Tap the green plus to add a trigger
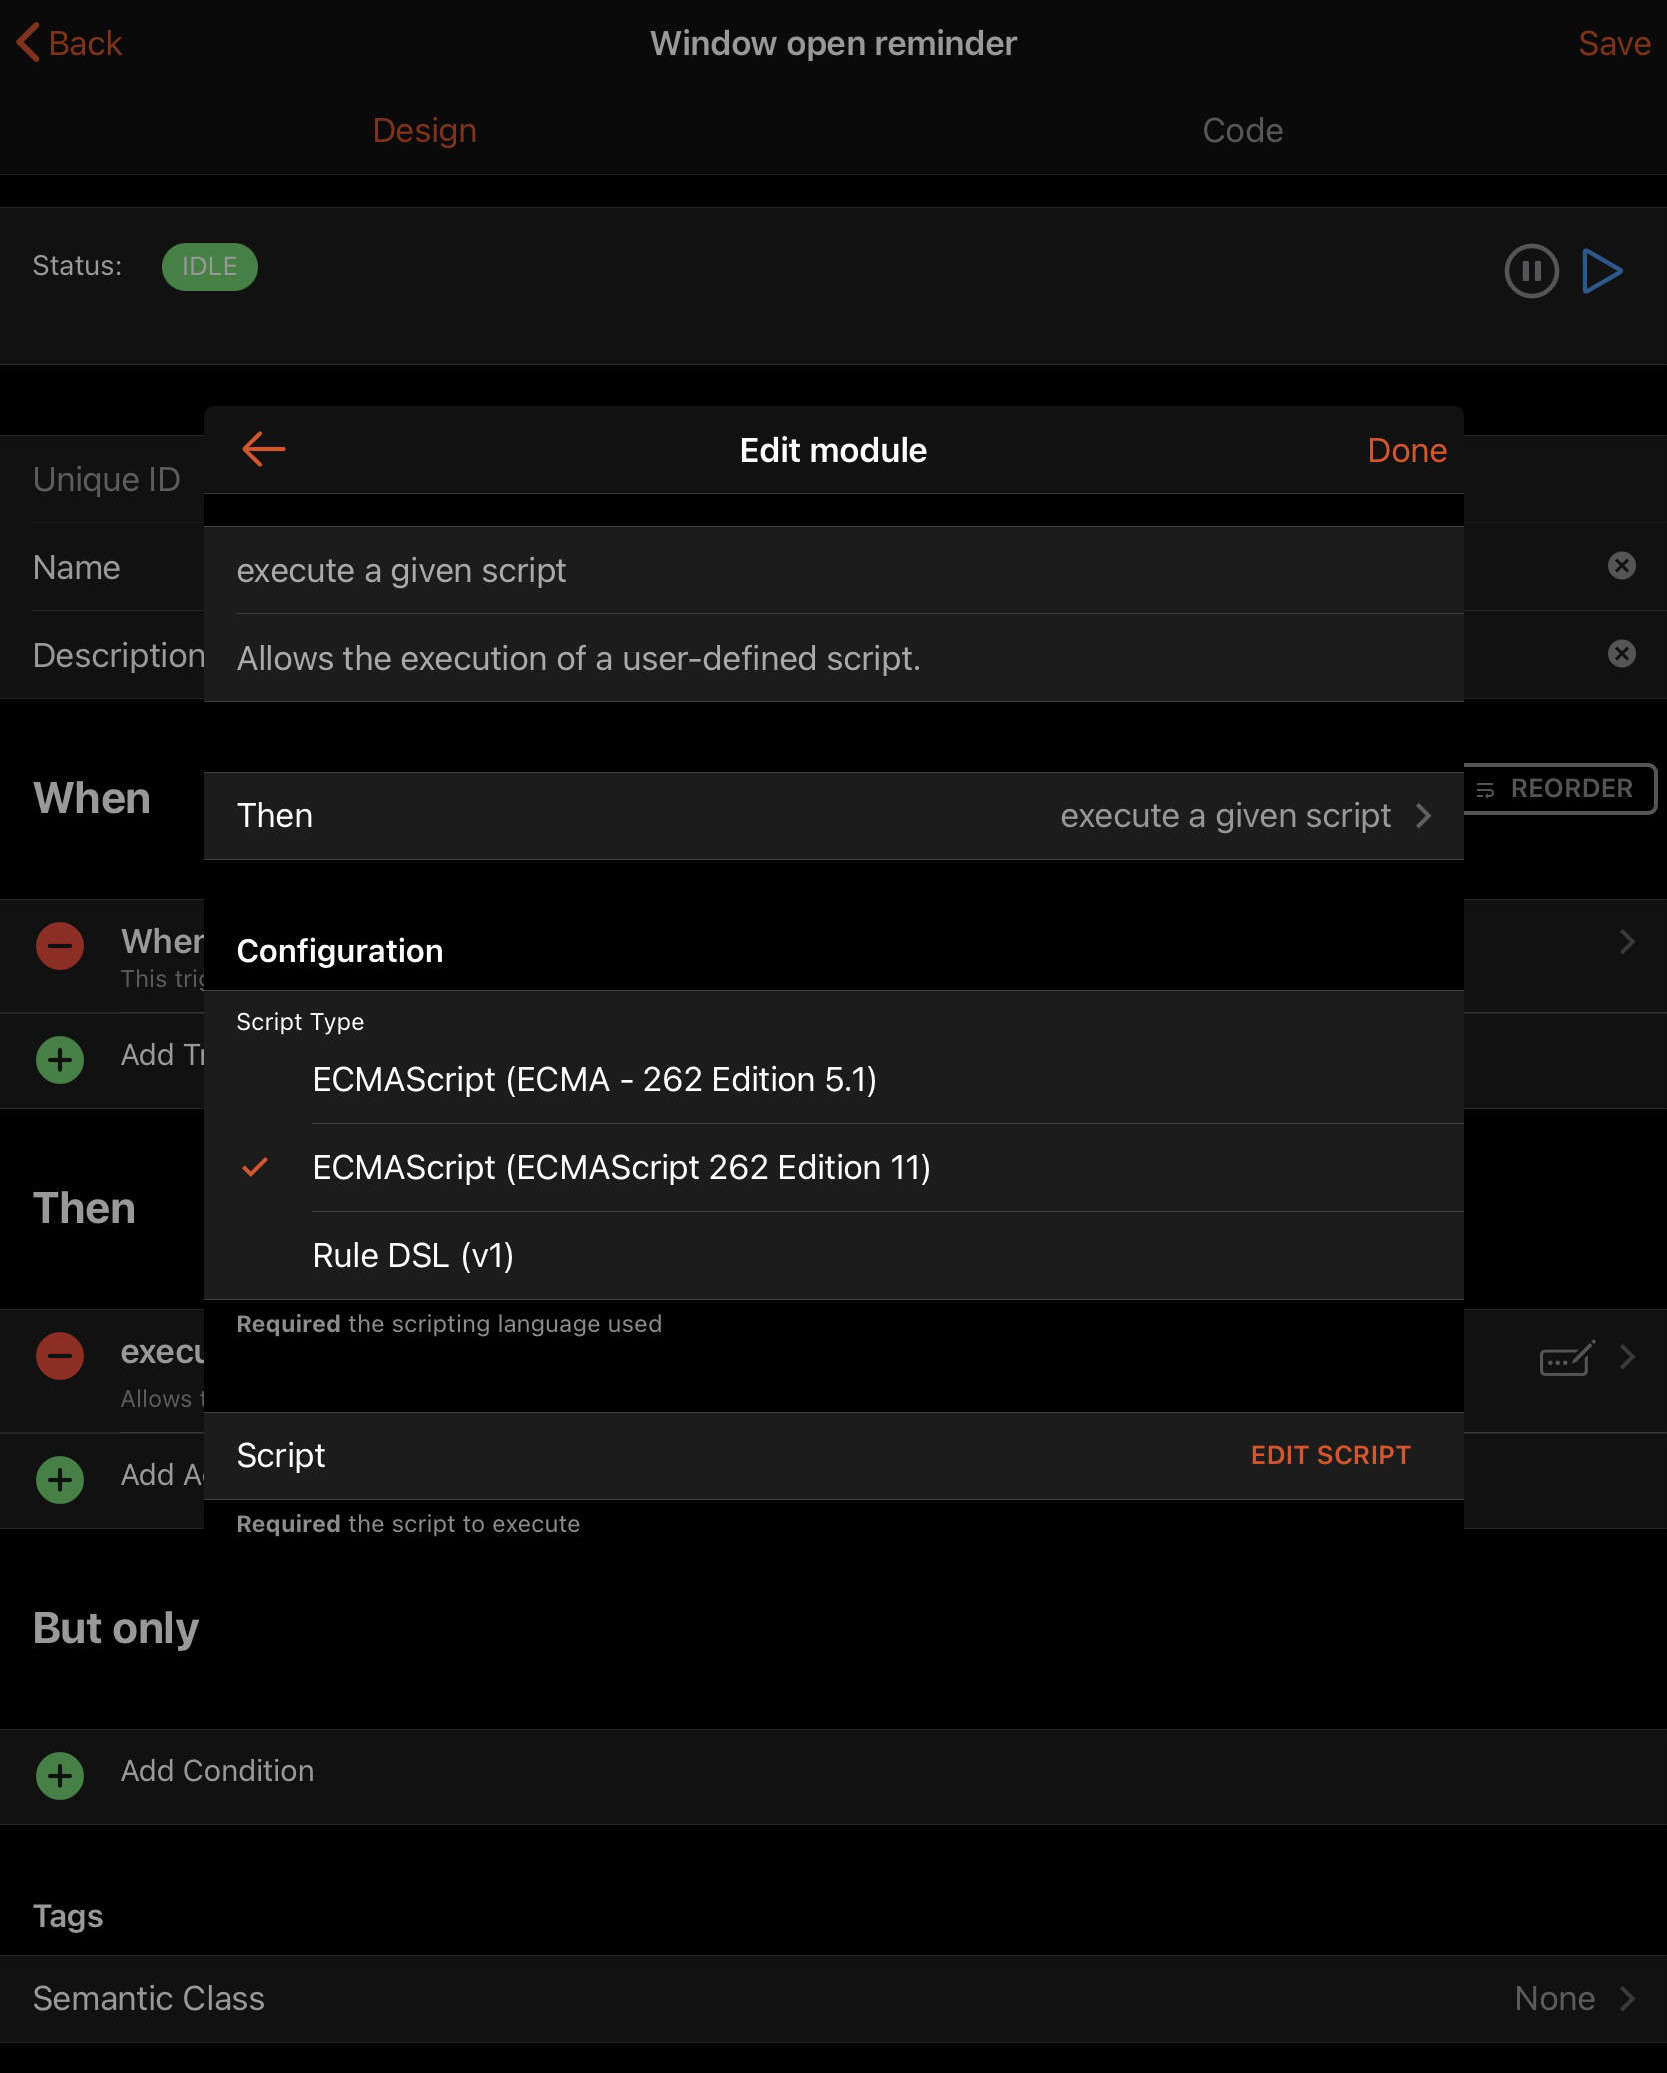Screen dimensions: 1667x2073 tap(60, 1058)
